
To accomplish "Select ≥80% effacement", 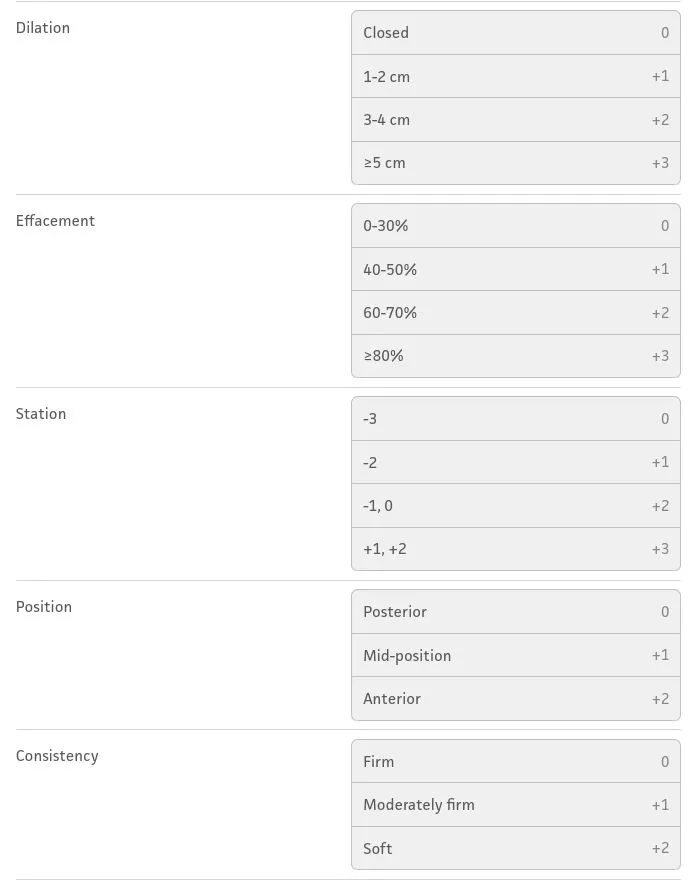I will [515, 356].
